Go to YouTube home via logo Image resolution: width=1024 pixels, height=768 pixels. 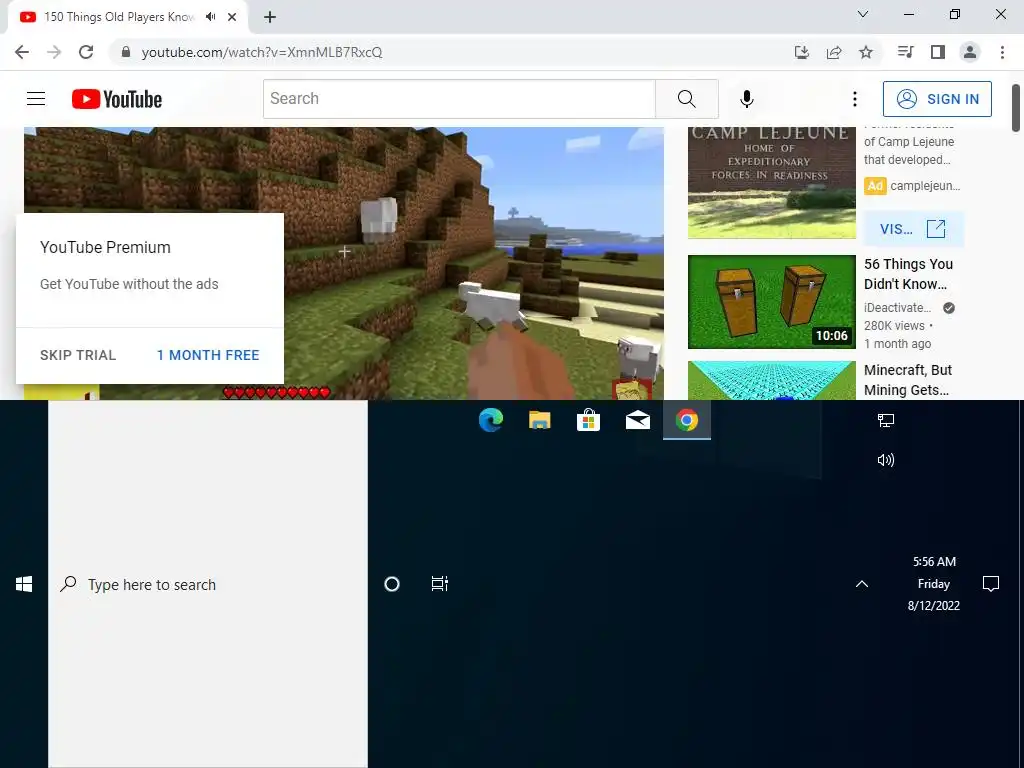117,99
